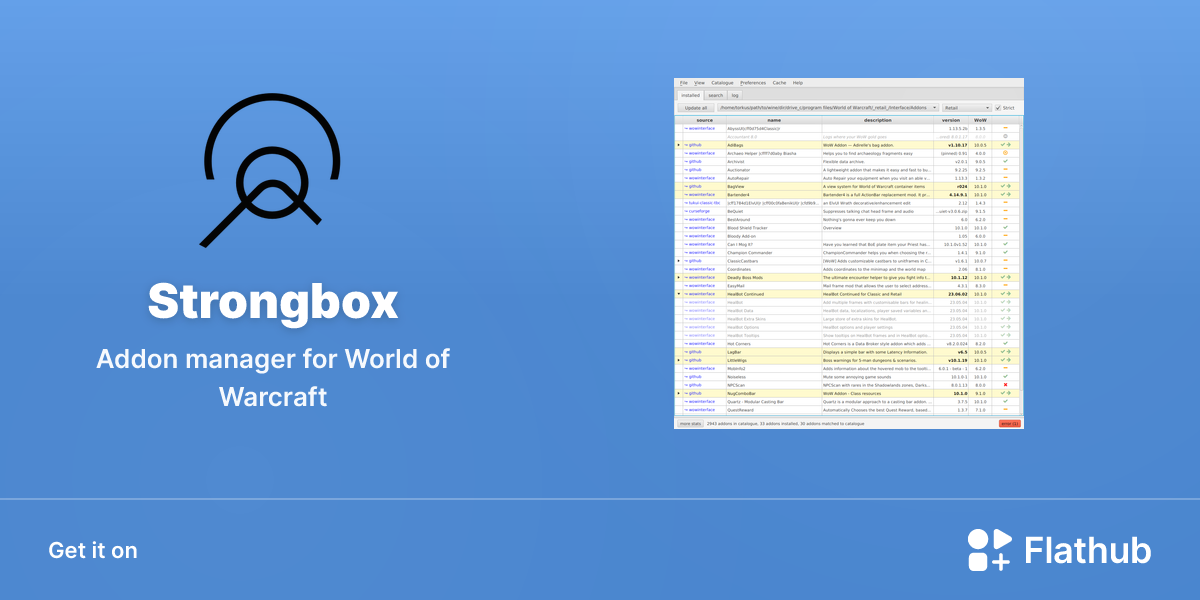Click the grey ignored status icon for Accountant
The image size is (1200, 600).
(x=1005, y=136)
